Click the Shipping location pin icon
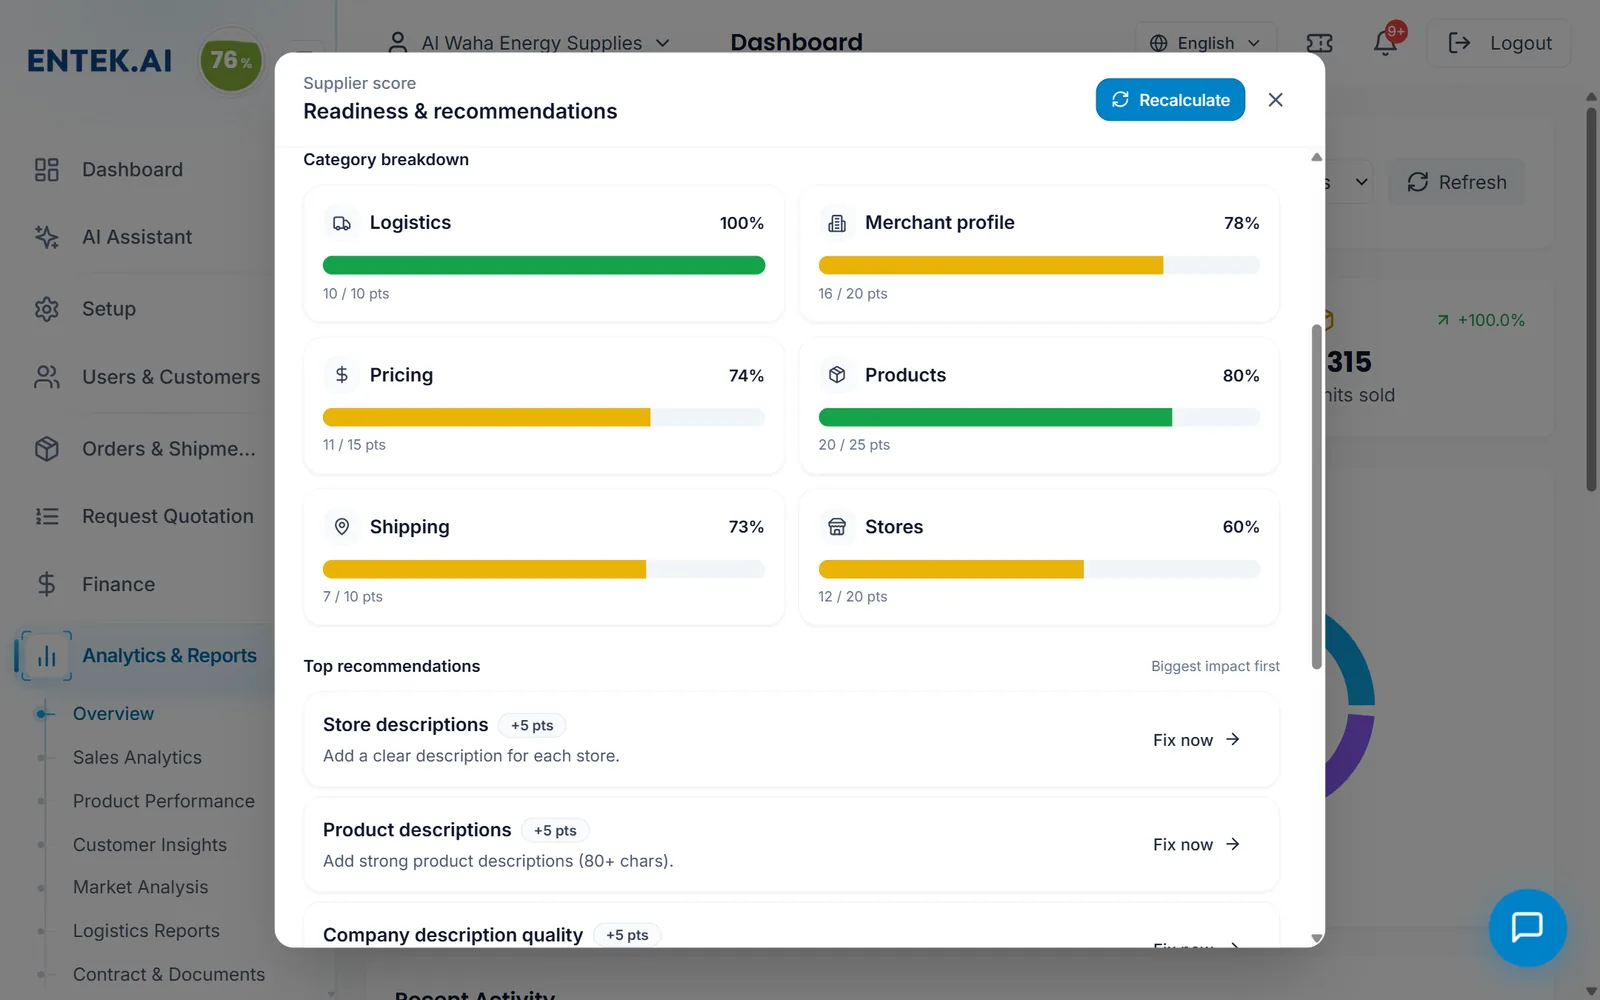Image resolution: width=1600 pixels, height=1000 pixels. [x=342, y=527]
